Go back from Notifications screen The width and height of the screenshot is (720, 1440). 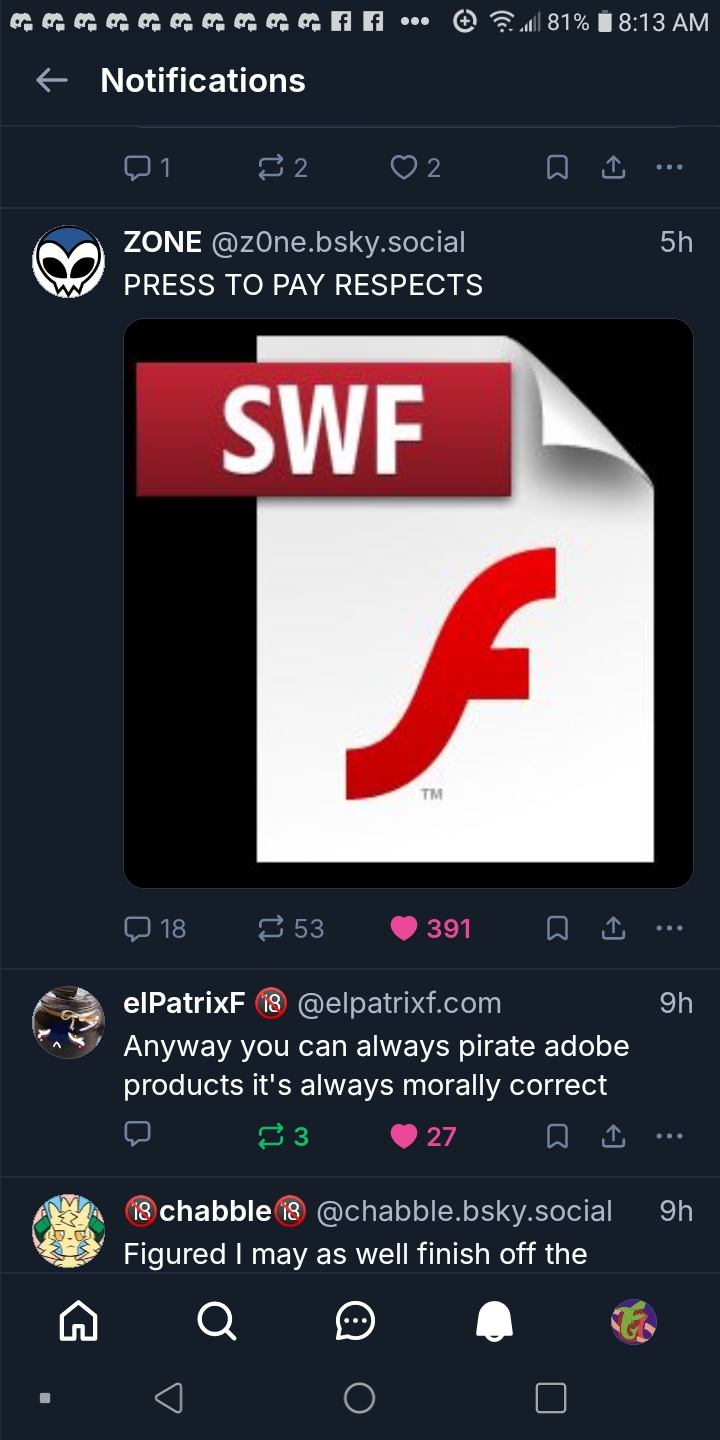pos(51,81)
